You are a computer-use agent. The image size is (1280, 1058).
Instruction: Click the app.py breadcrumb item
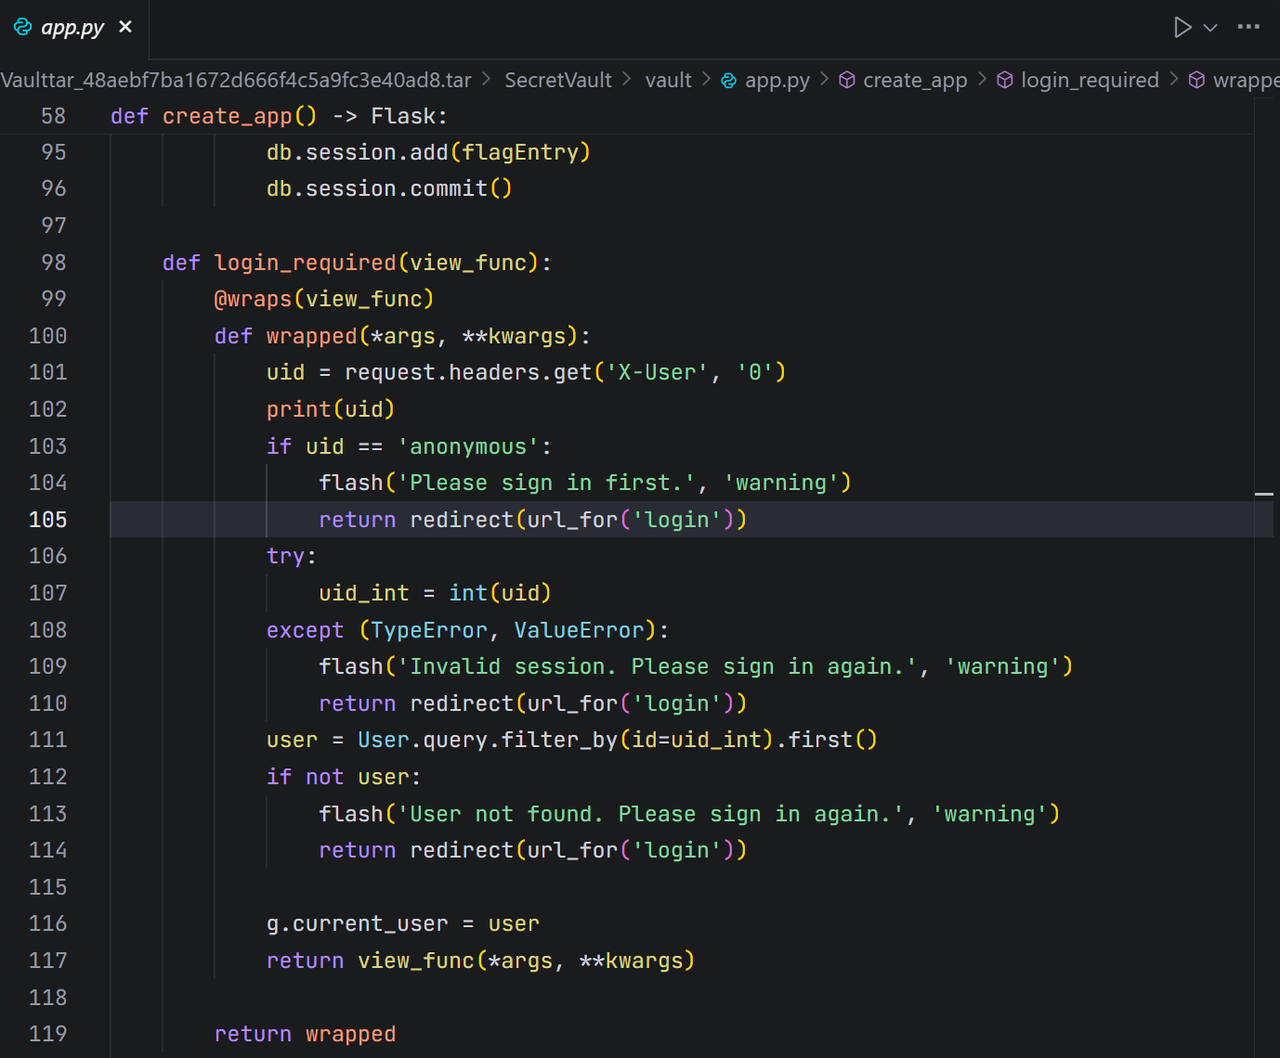pyautogui.click(x=777, y=80)
